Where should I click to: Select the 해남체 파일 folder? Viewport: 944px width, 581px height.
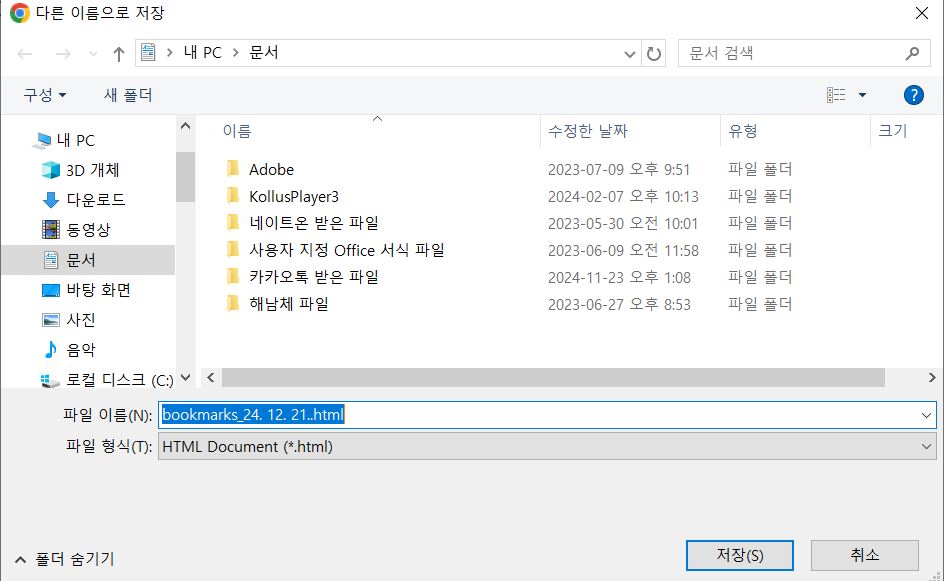[x=289, y=304]
